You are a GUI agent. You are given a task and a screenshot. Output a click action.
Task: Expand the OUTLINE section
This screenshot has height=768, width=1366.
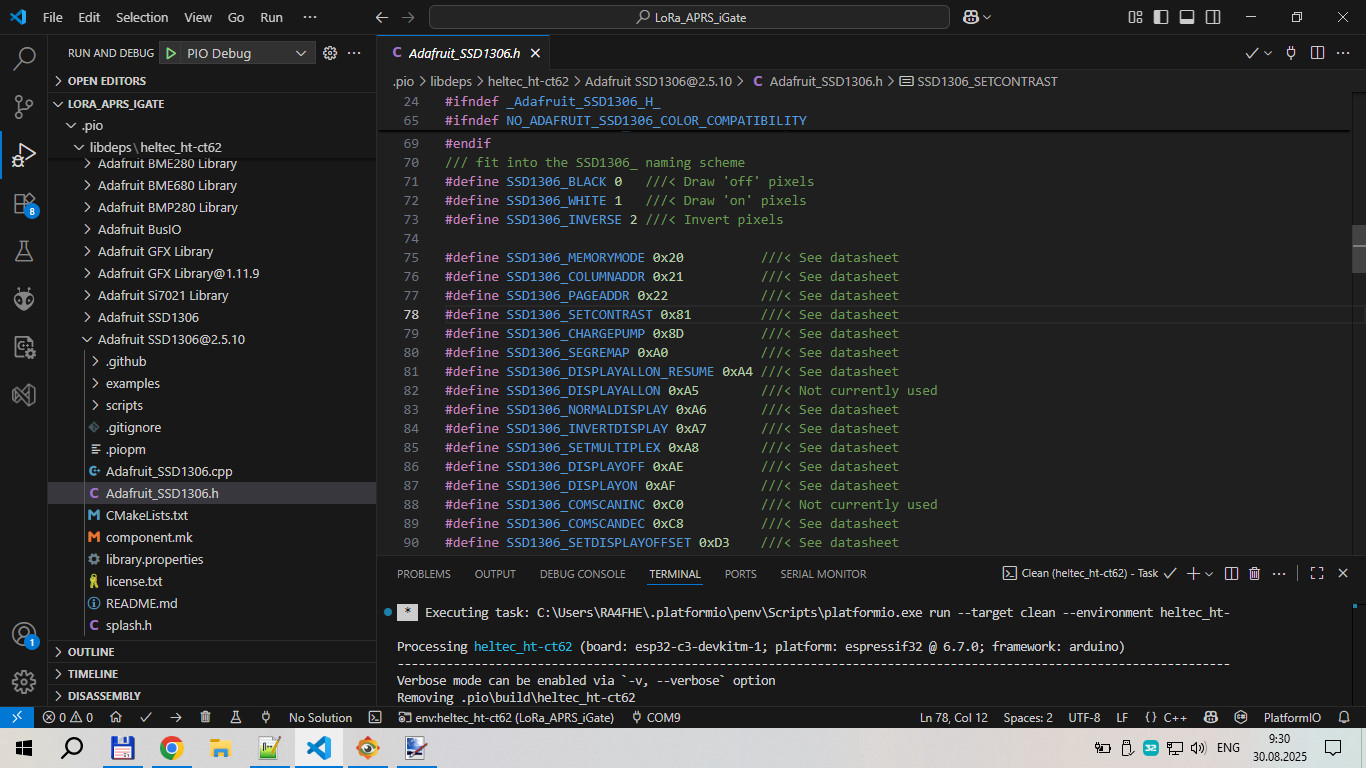(91, 652)
